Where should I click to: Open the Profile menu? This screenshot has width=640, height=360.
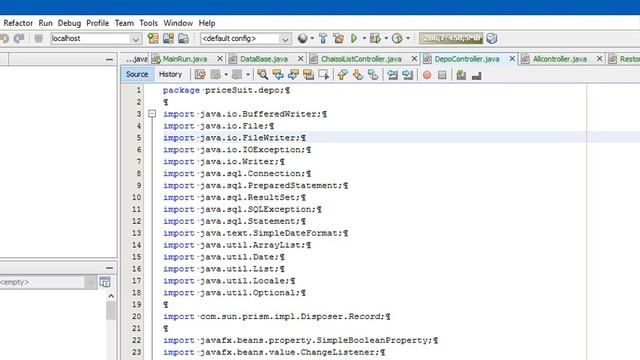(x=98, y=23)
